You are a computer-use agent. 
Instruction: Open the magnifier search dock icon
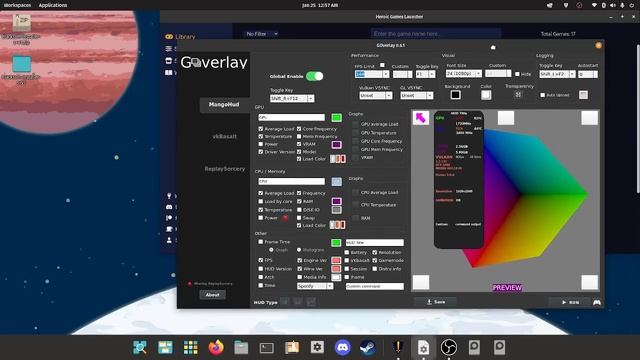(140, 347)
